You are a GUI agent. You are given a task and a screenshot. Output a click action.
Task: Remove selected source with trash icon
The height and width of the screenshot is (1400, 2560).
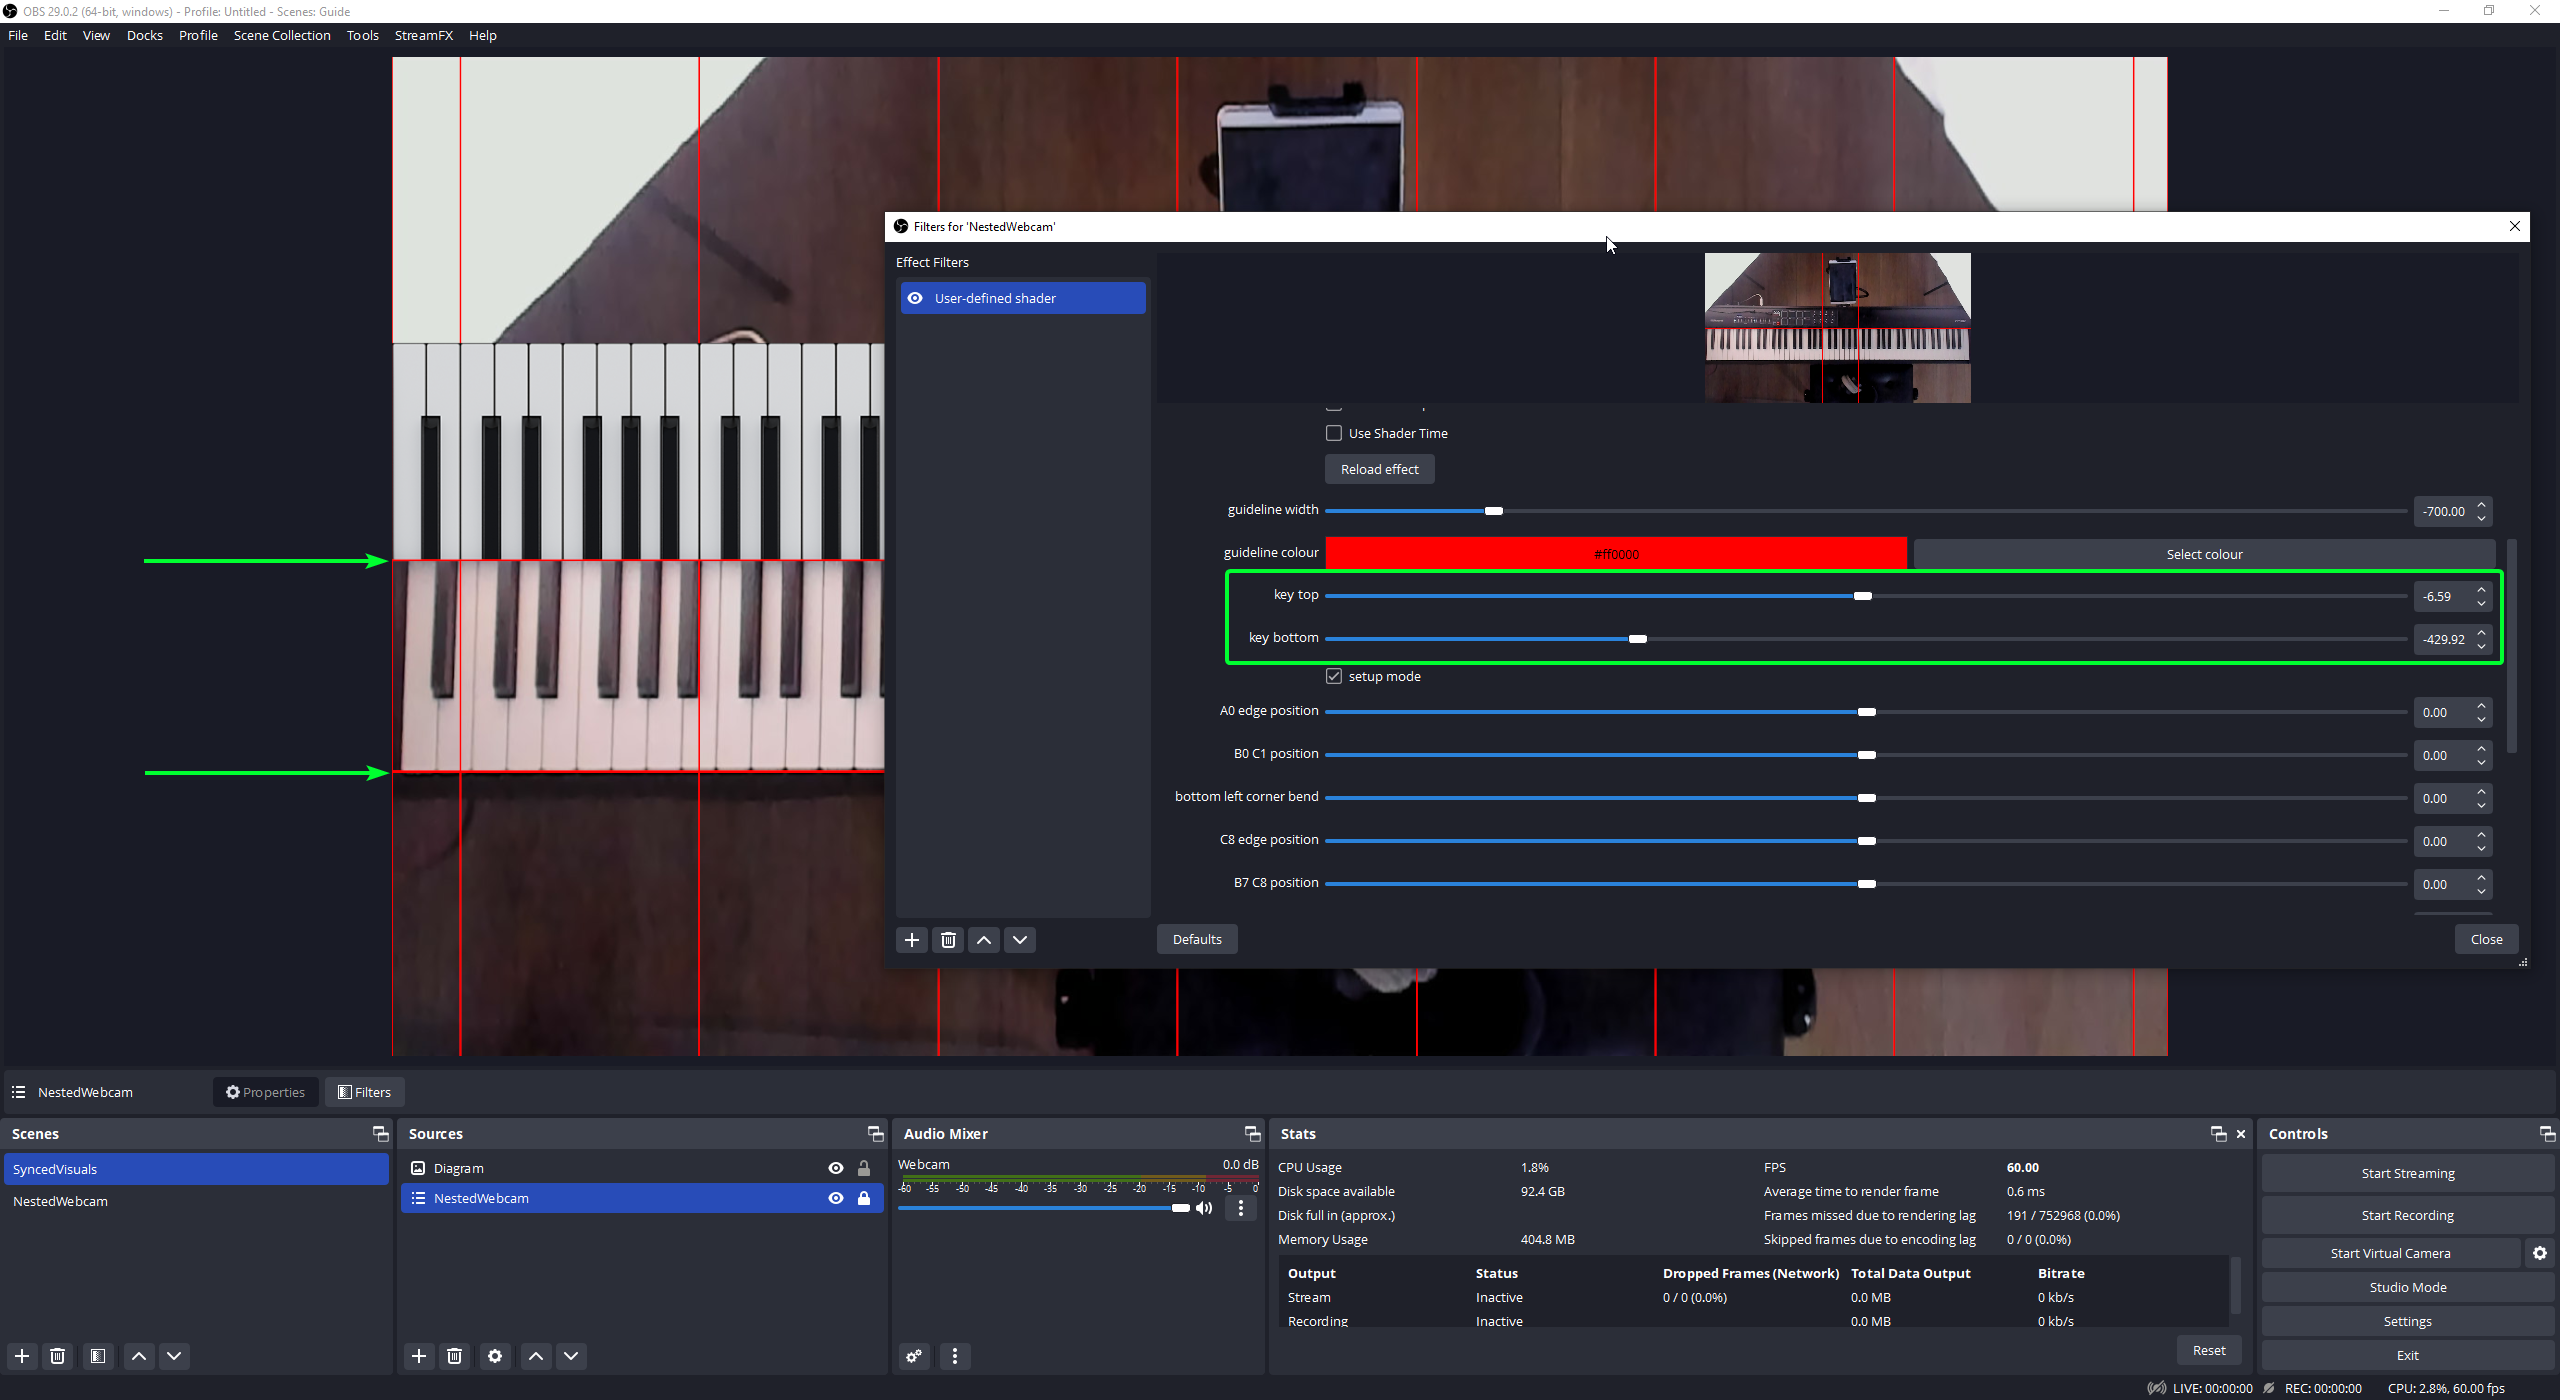click(x=455, y=1356)
